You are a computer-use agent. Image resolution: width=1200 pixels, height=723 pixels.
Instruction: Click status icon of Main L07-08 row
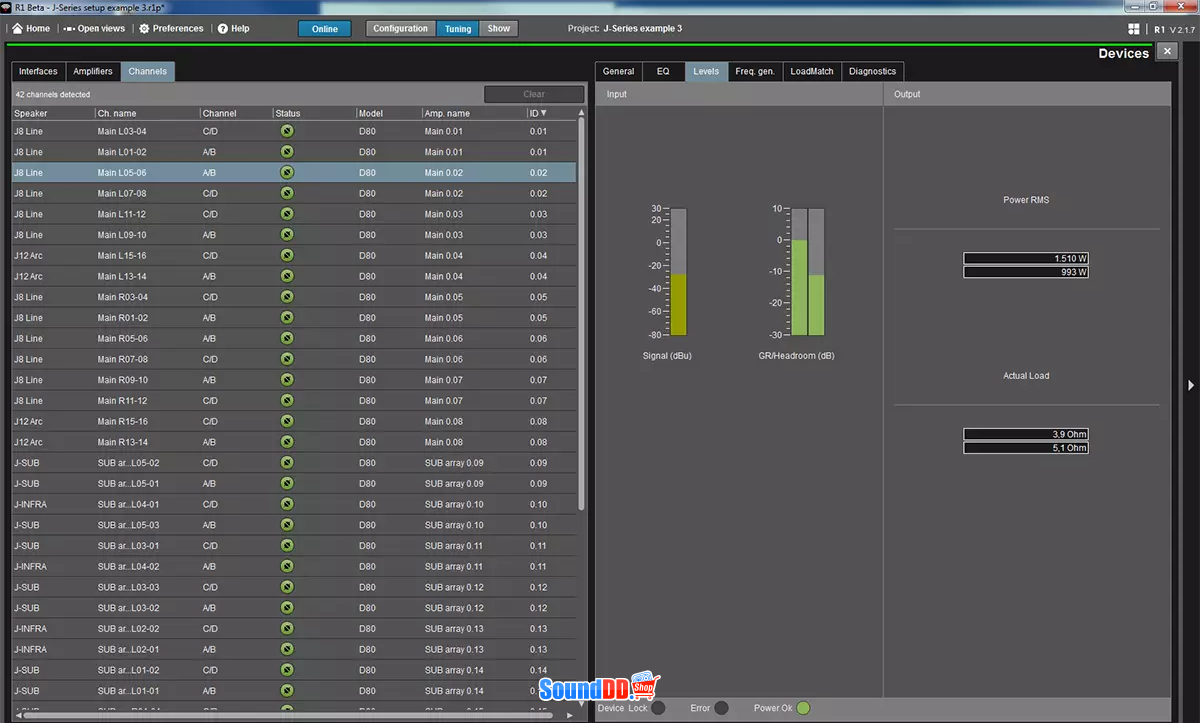pyautogui.click(x=287, y=193)
